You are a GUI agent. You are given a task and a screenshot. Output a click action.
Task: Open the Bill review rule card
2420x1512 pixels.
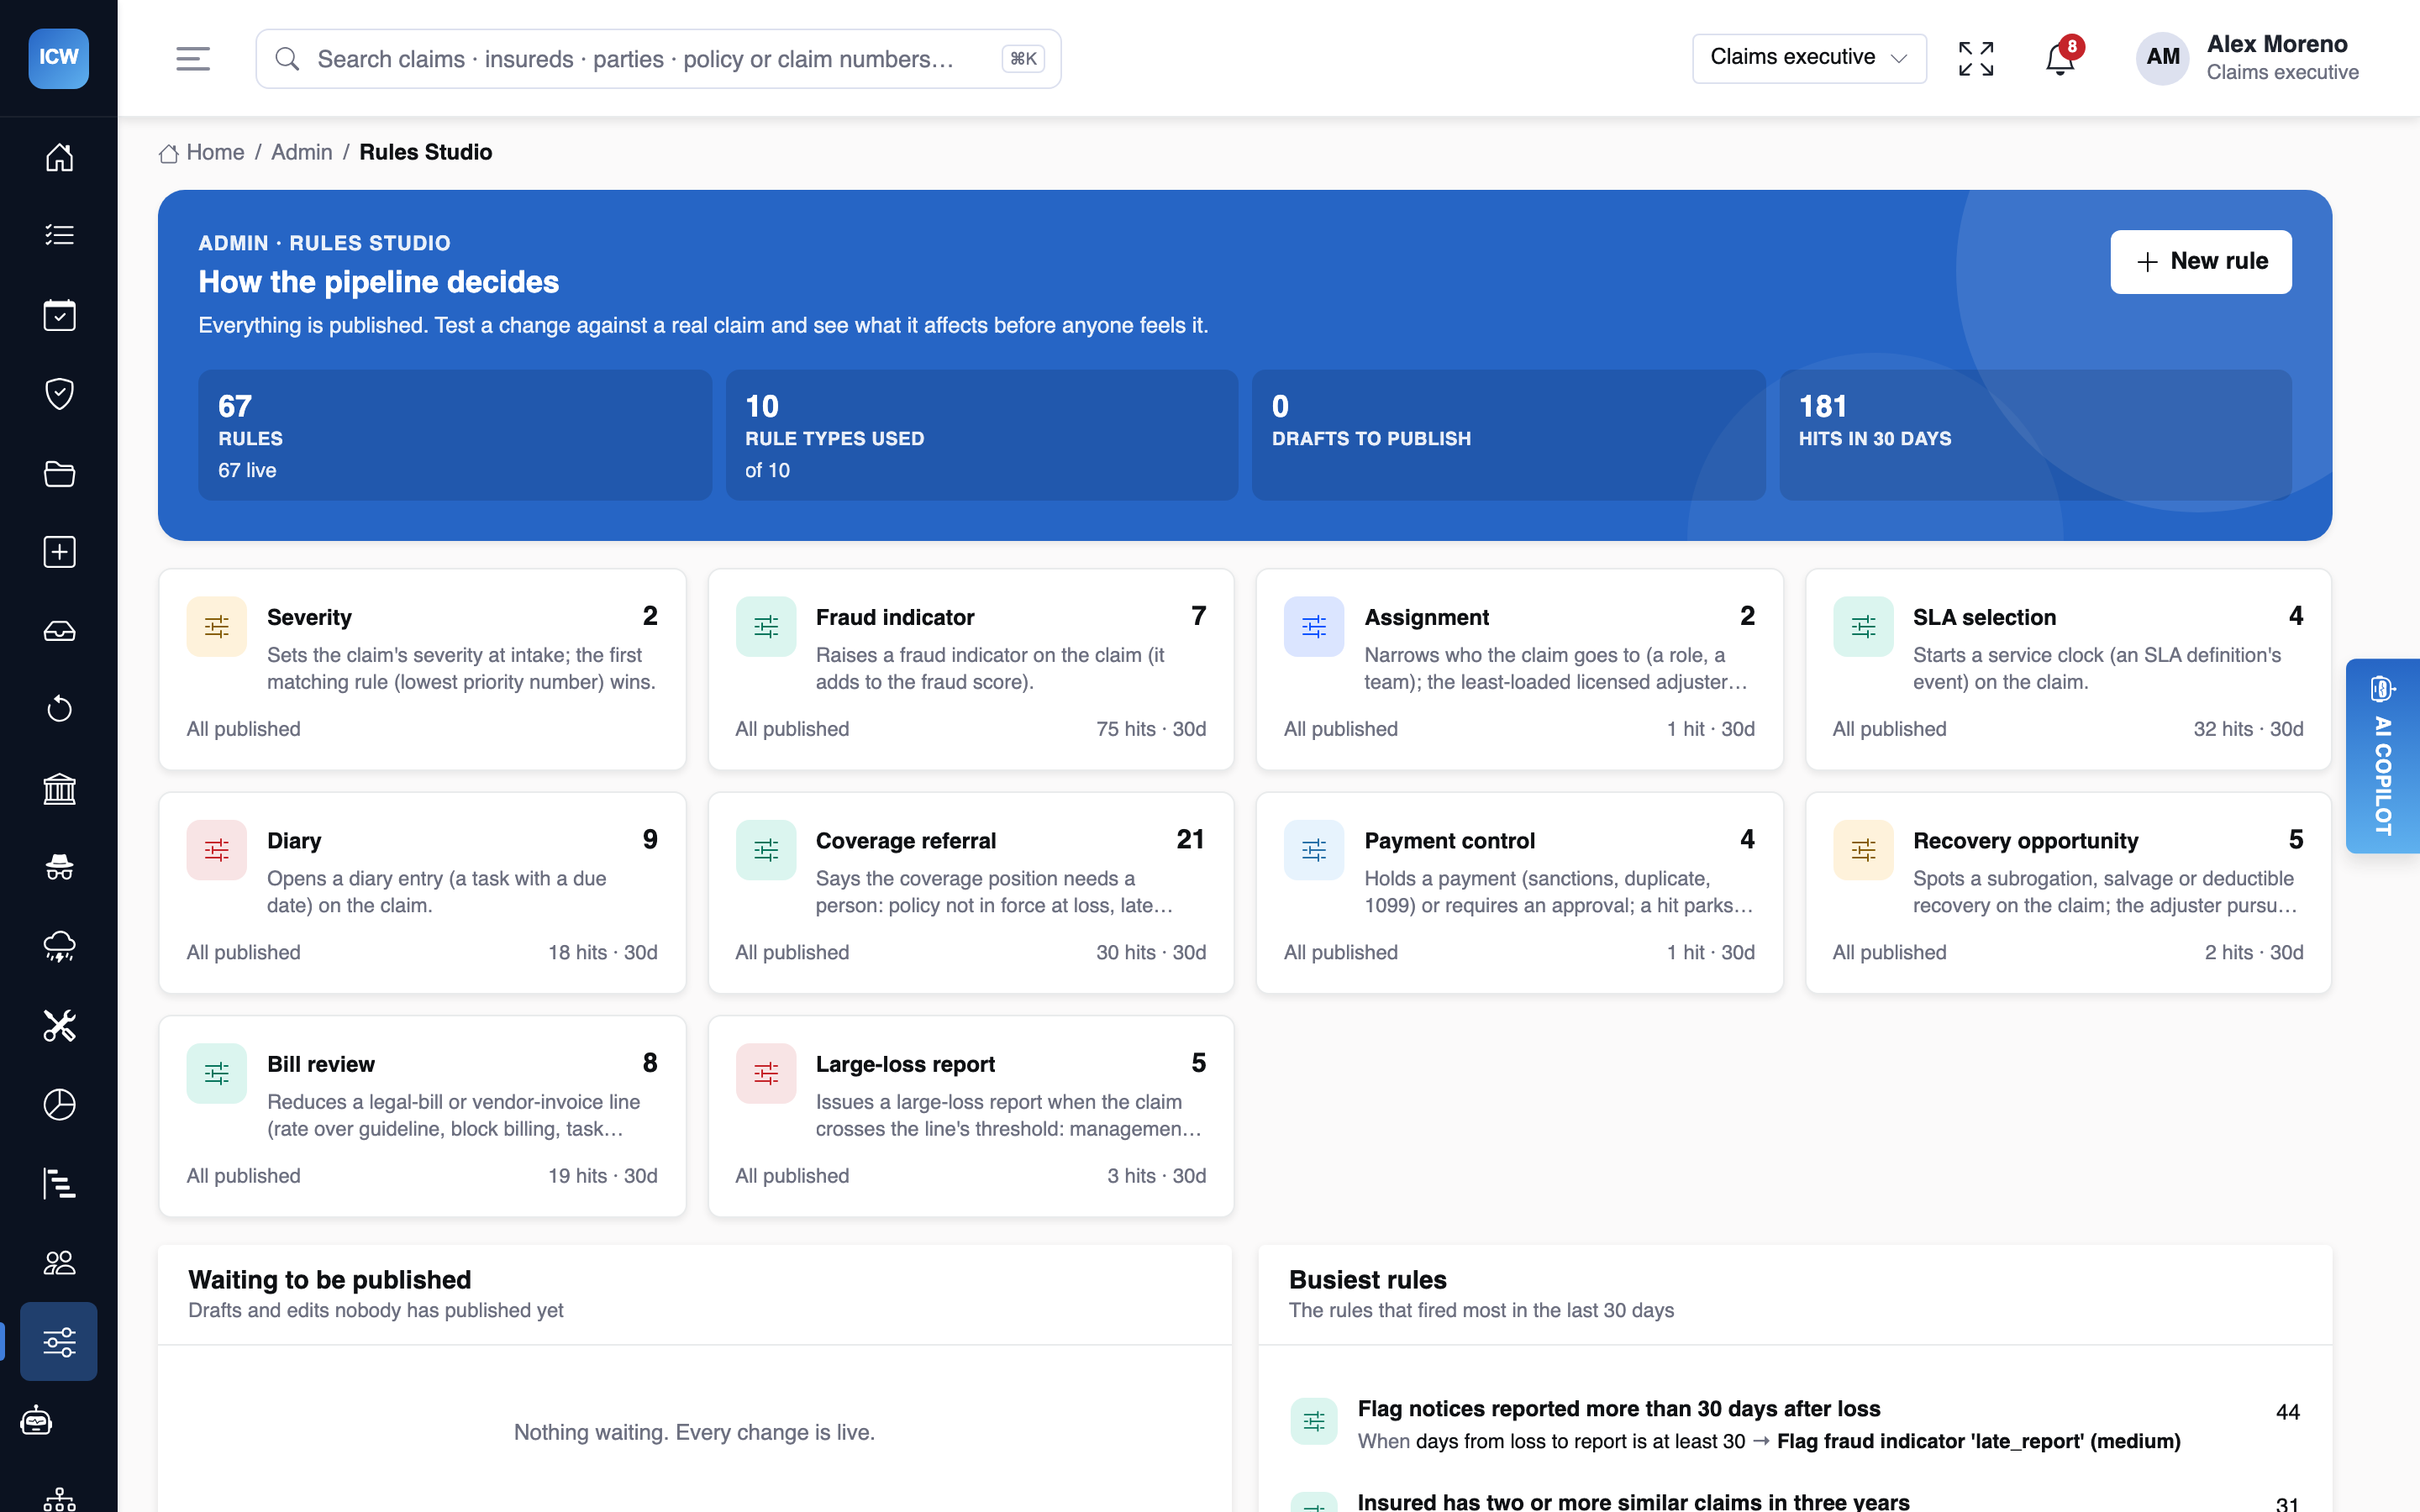point(422,1116)
